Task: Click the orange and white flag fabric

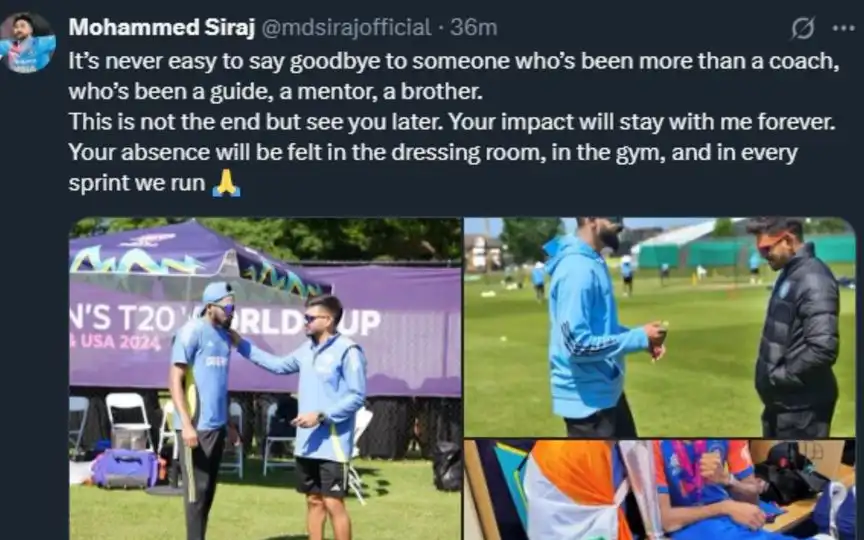Action: tap(573, 490)
